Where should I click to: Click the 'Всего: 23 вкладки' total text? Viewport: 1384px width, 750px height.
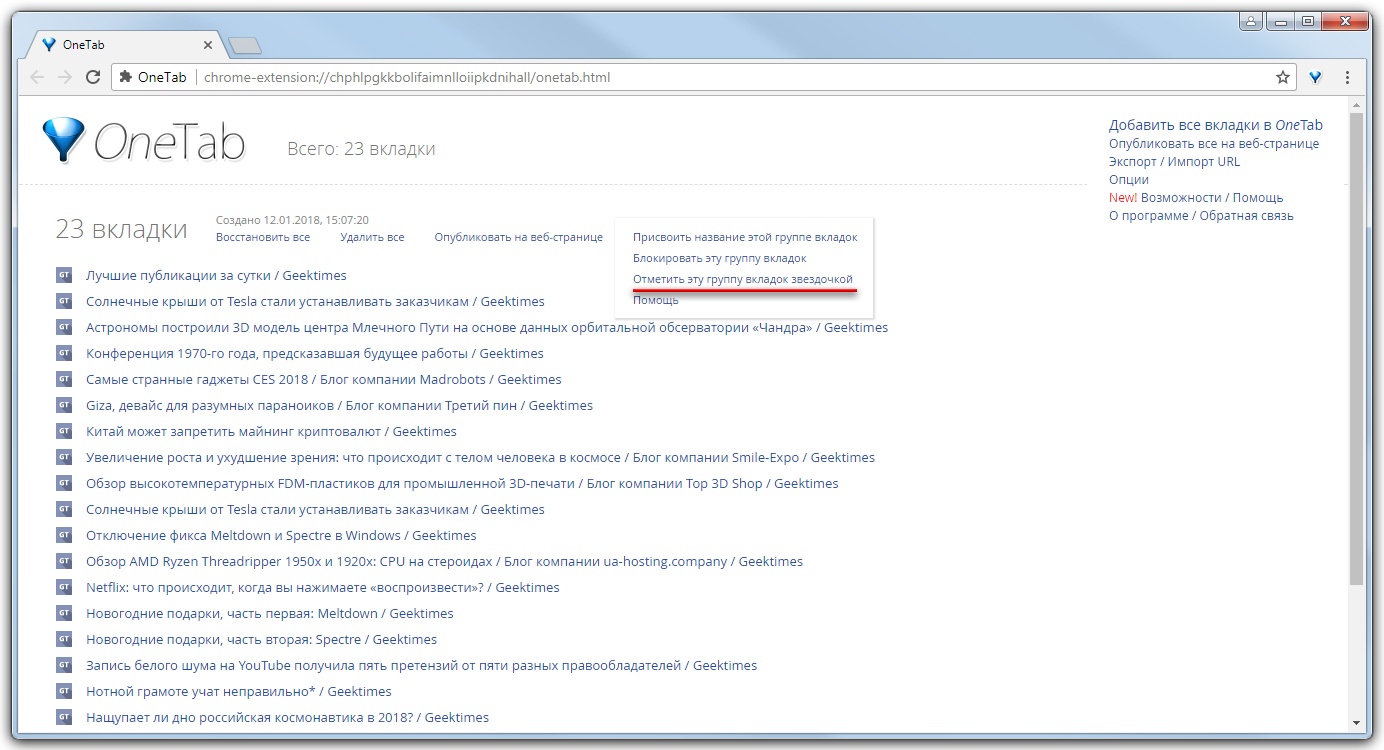(x=361, y=149)
